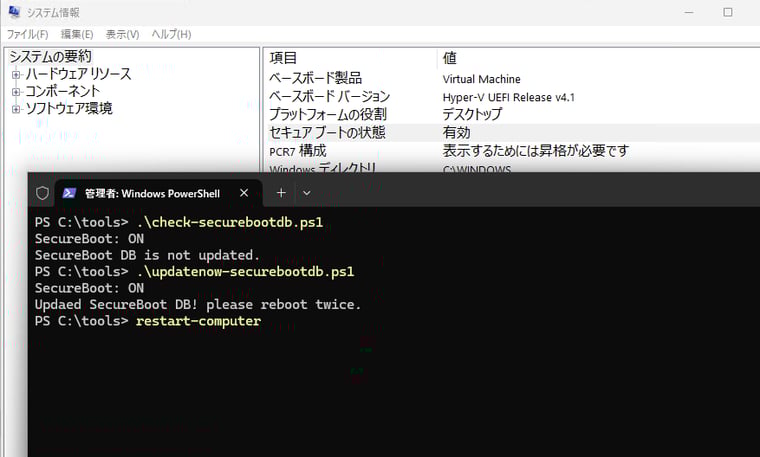Click the 'SecureBoot DB is not updated.' output
760x457 pixels.
[x=147, y=255]
